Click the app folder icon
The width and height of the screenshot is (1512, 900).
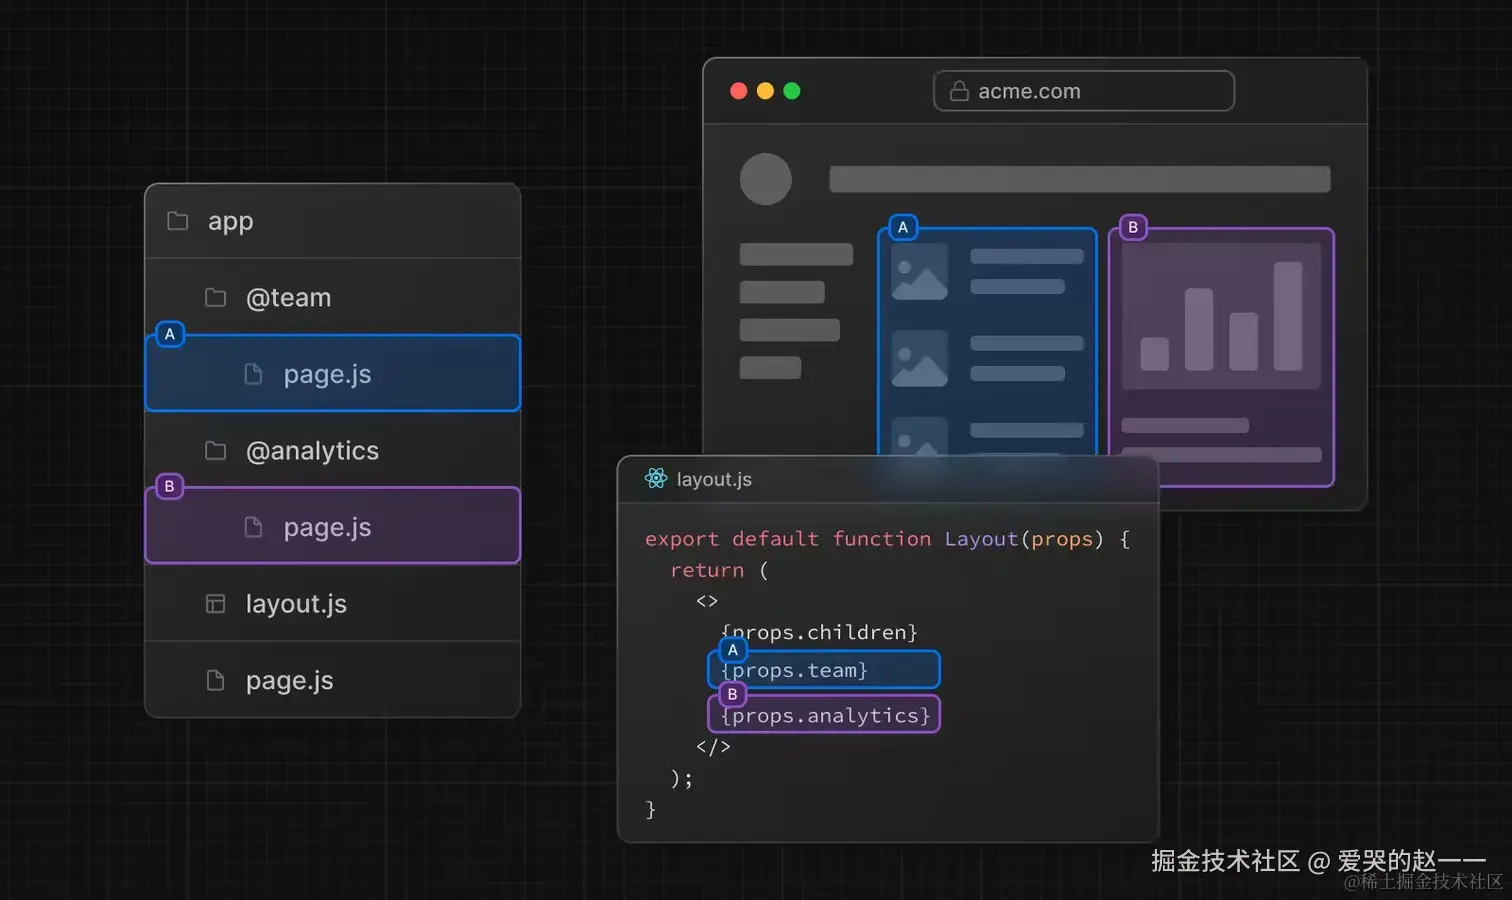tap(177, 221)
